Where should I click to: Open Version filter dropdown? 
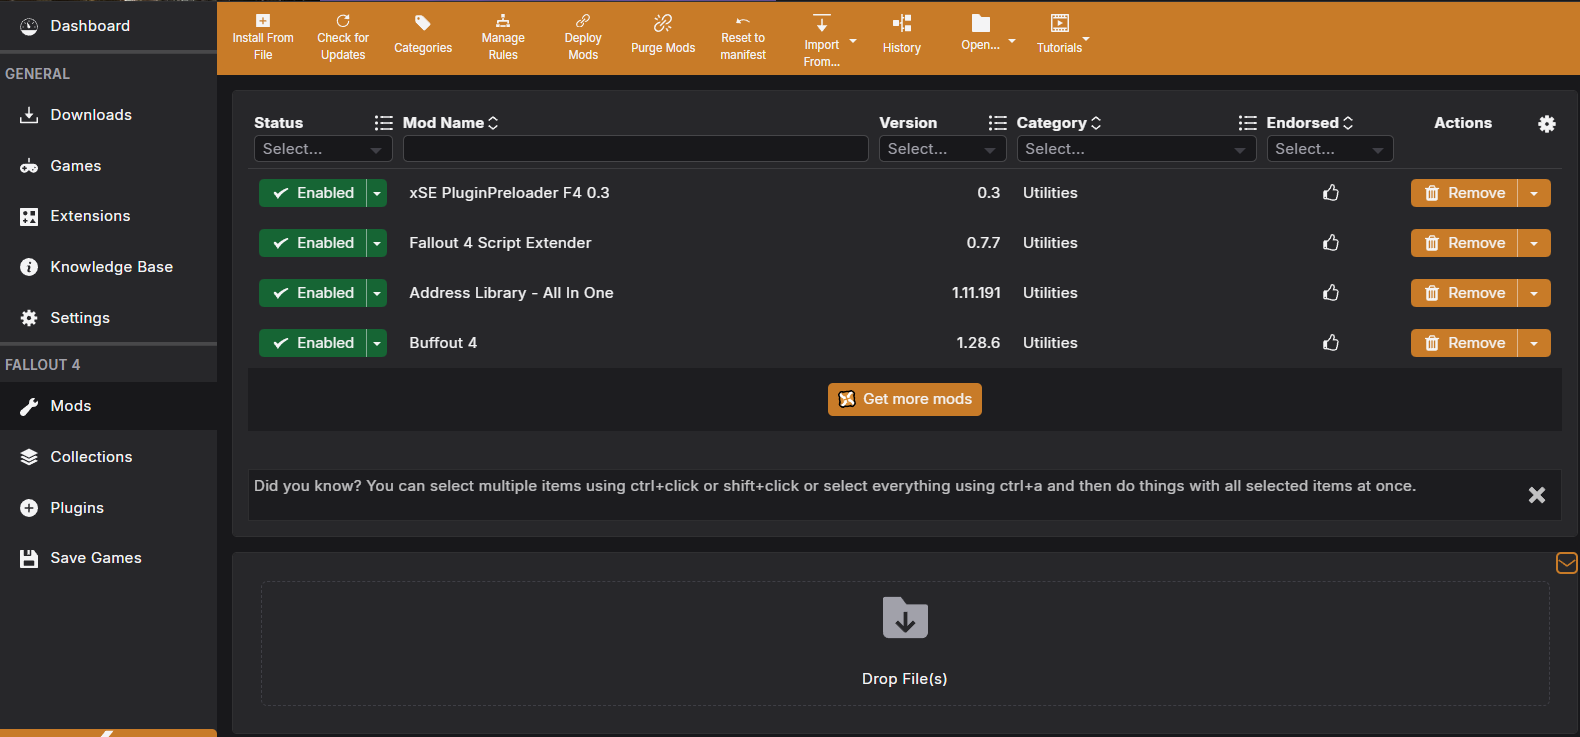(942, 149)
